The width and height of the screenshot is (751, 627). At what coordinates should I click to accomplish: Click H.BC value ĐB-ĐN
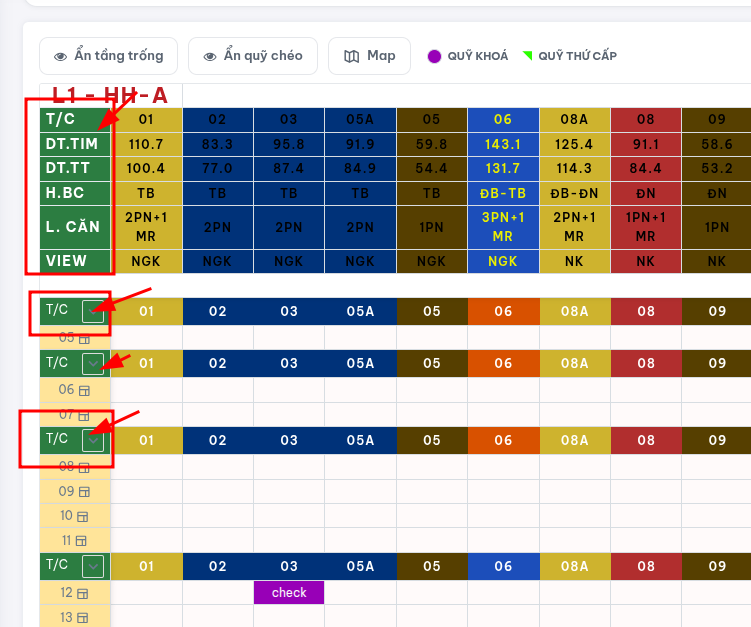point(575,194)
